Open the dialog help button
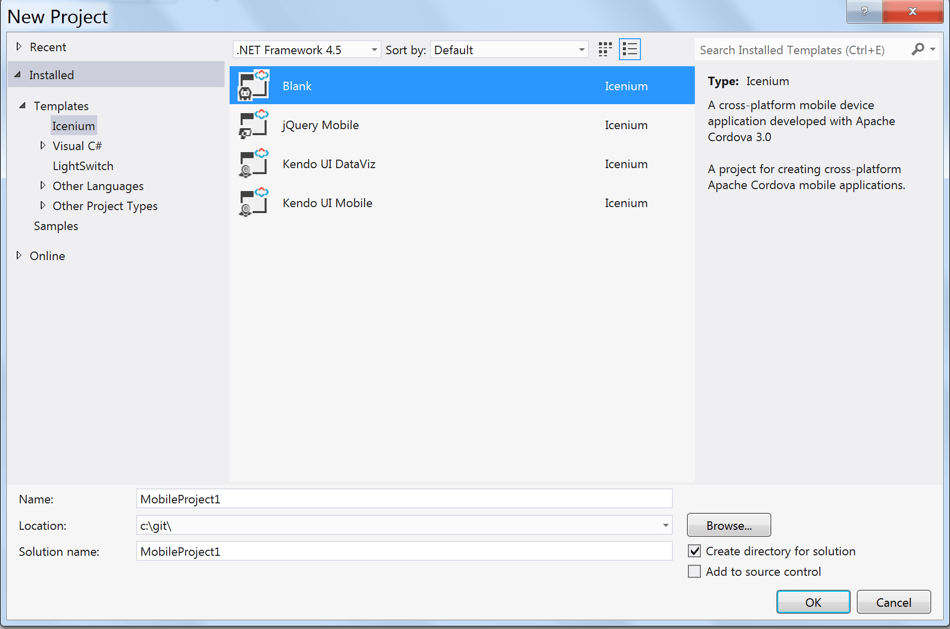This screenshot has width=950, height=629. point(864,12)
